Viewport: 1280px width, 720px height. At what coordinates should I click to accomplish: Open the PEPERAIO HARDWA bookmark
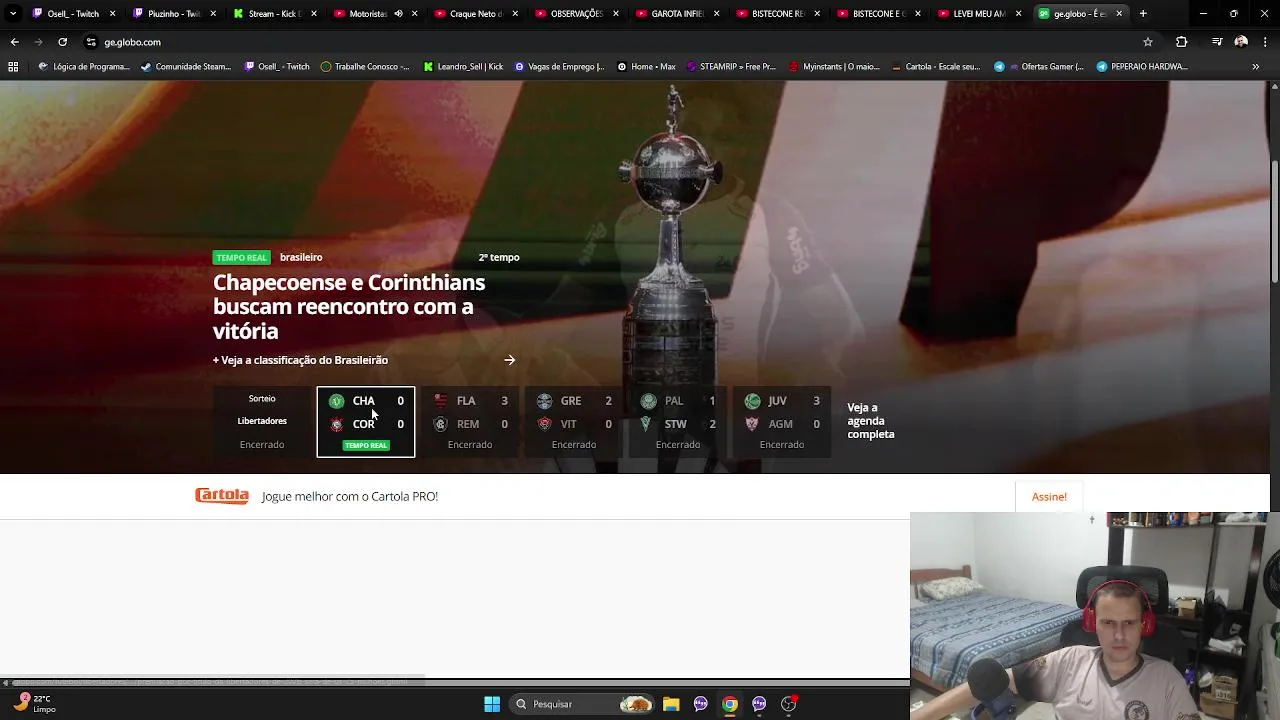pos(1142,67)
